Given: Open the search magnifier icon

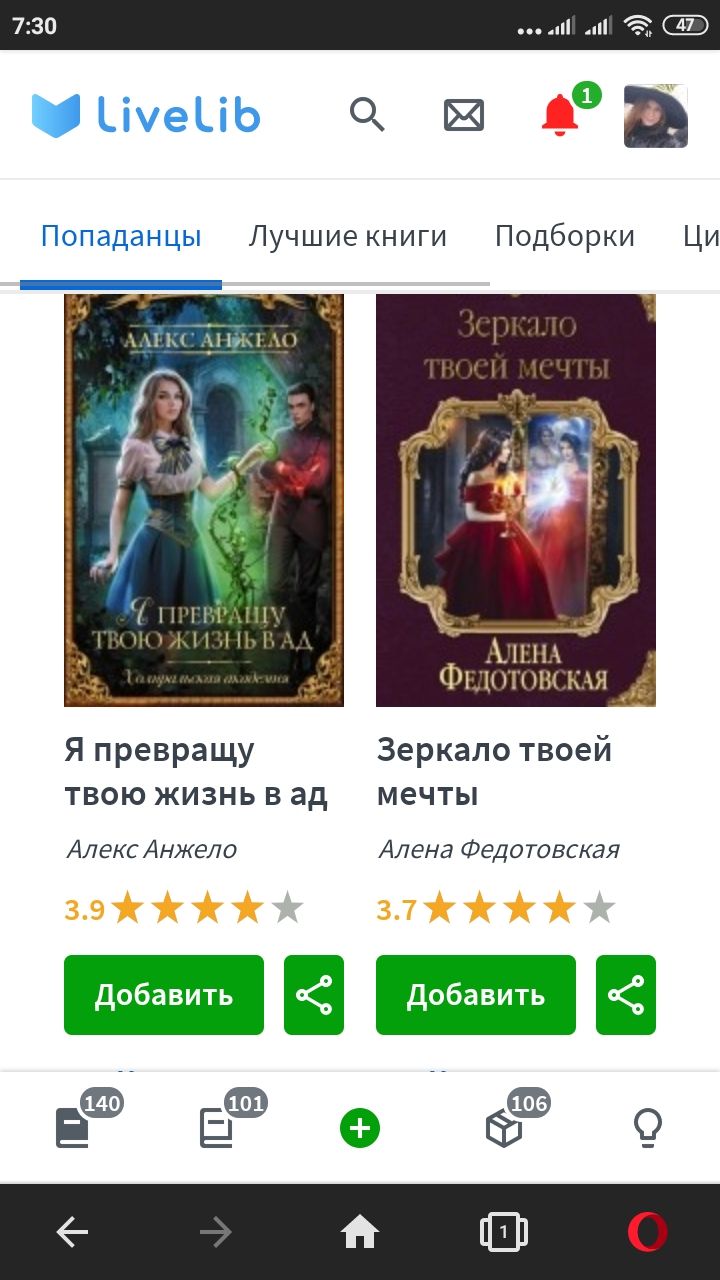Looking at the screenshot, I should (367, 115).
